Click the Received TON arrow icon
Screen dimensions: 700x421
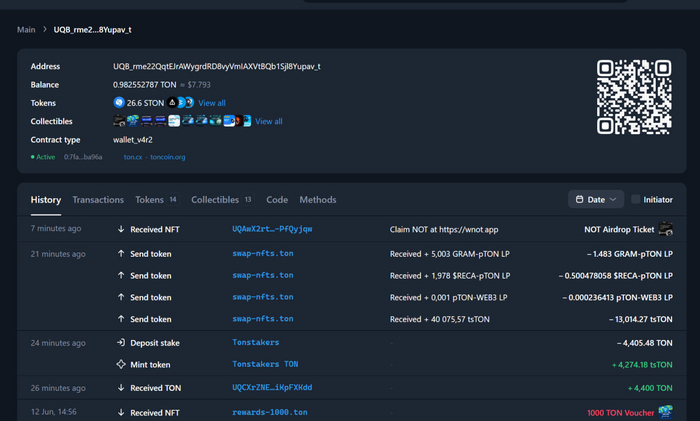point(121,387)
